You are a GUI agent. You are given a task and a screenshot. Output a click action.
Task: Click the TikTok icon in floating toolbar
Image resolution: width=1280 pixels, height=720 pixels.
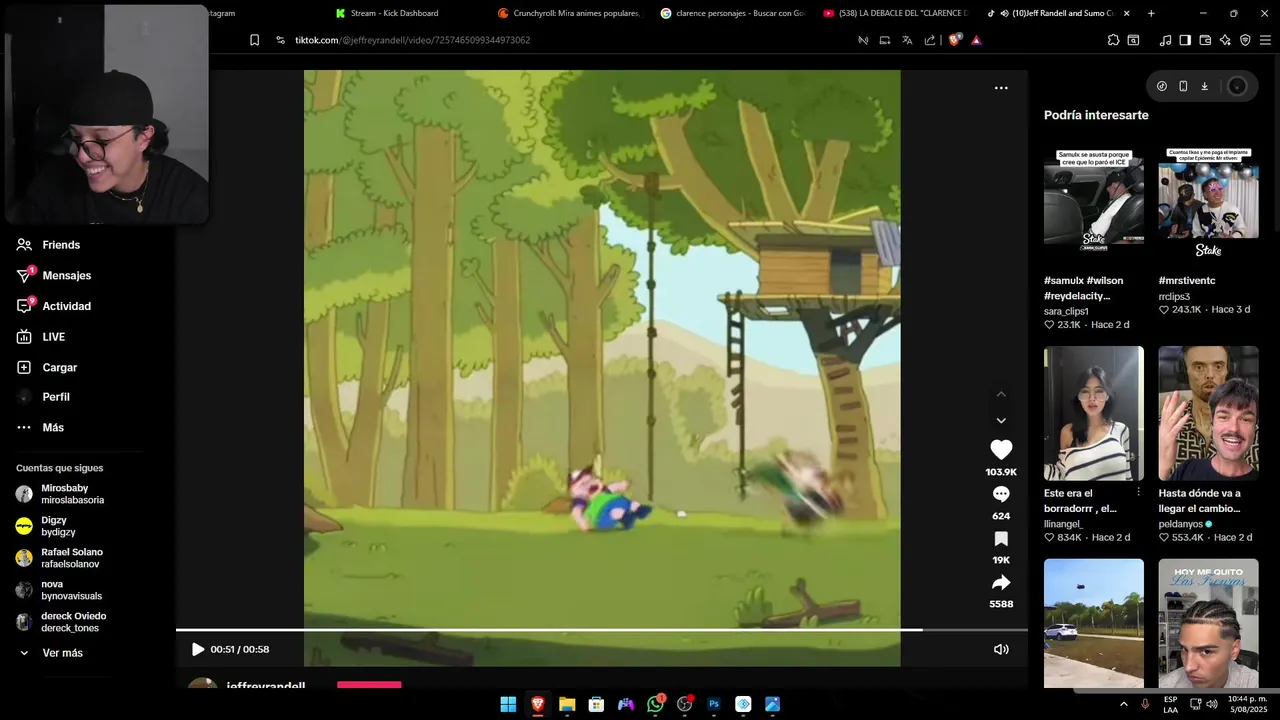1162,86
